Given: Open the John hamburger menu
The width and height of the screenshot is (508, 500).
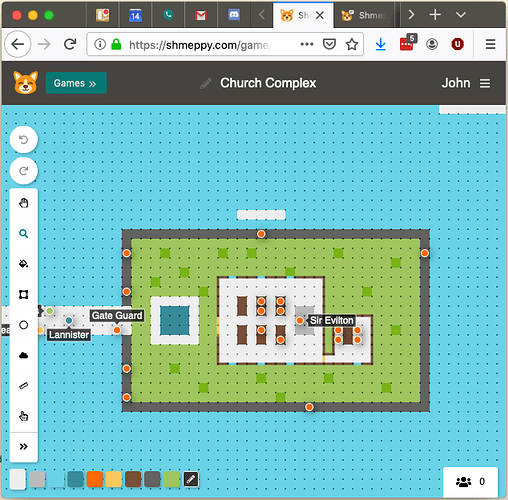Looking at the screenshot, I should pyautogui.click(x=485, y=83).
